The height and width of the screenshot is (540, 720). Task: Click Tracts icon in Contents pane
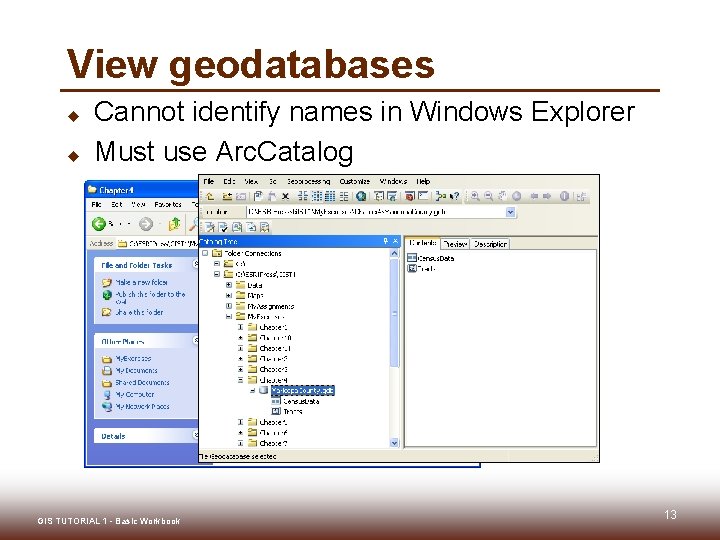click(x=412, y=268)
